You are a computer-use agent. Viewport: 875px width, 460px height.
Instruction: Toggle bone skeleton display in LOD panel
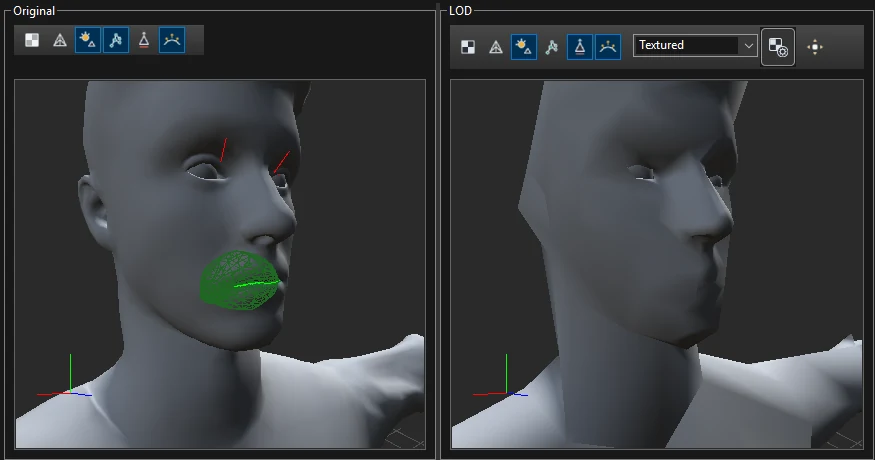coord(552,47)
